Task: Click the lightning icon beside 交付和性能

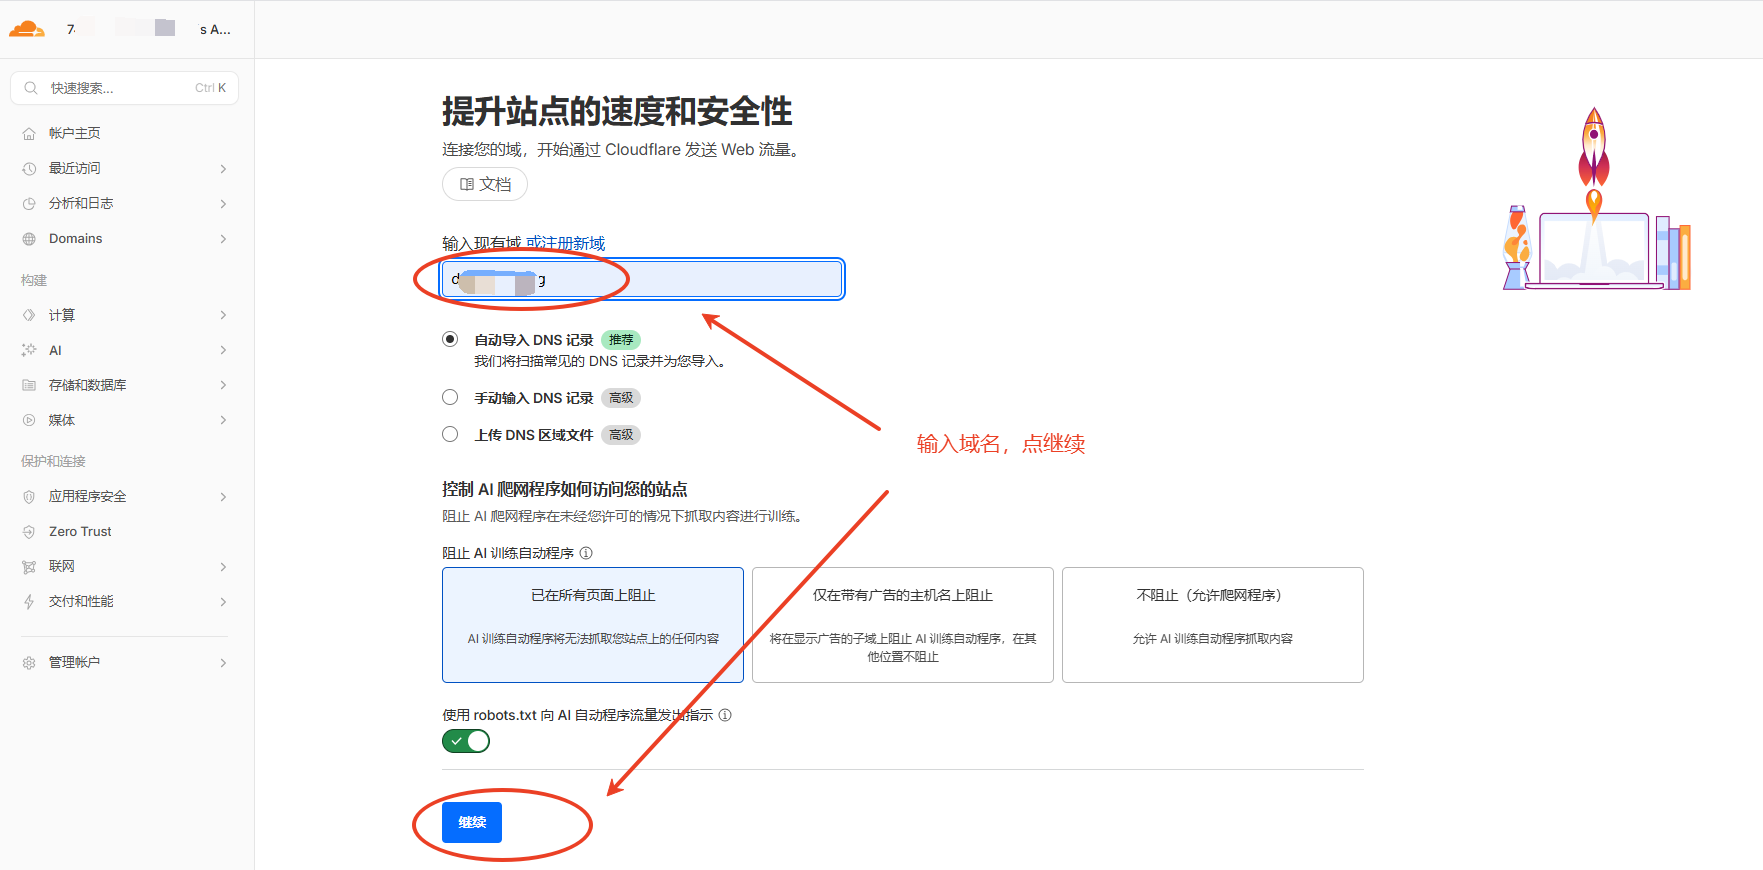Action: click(29, 602)
